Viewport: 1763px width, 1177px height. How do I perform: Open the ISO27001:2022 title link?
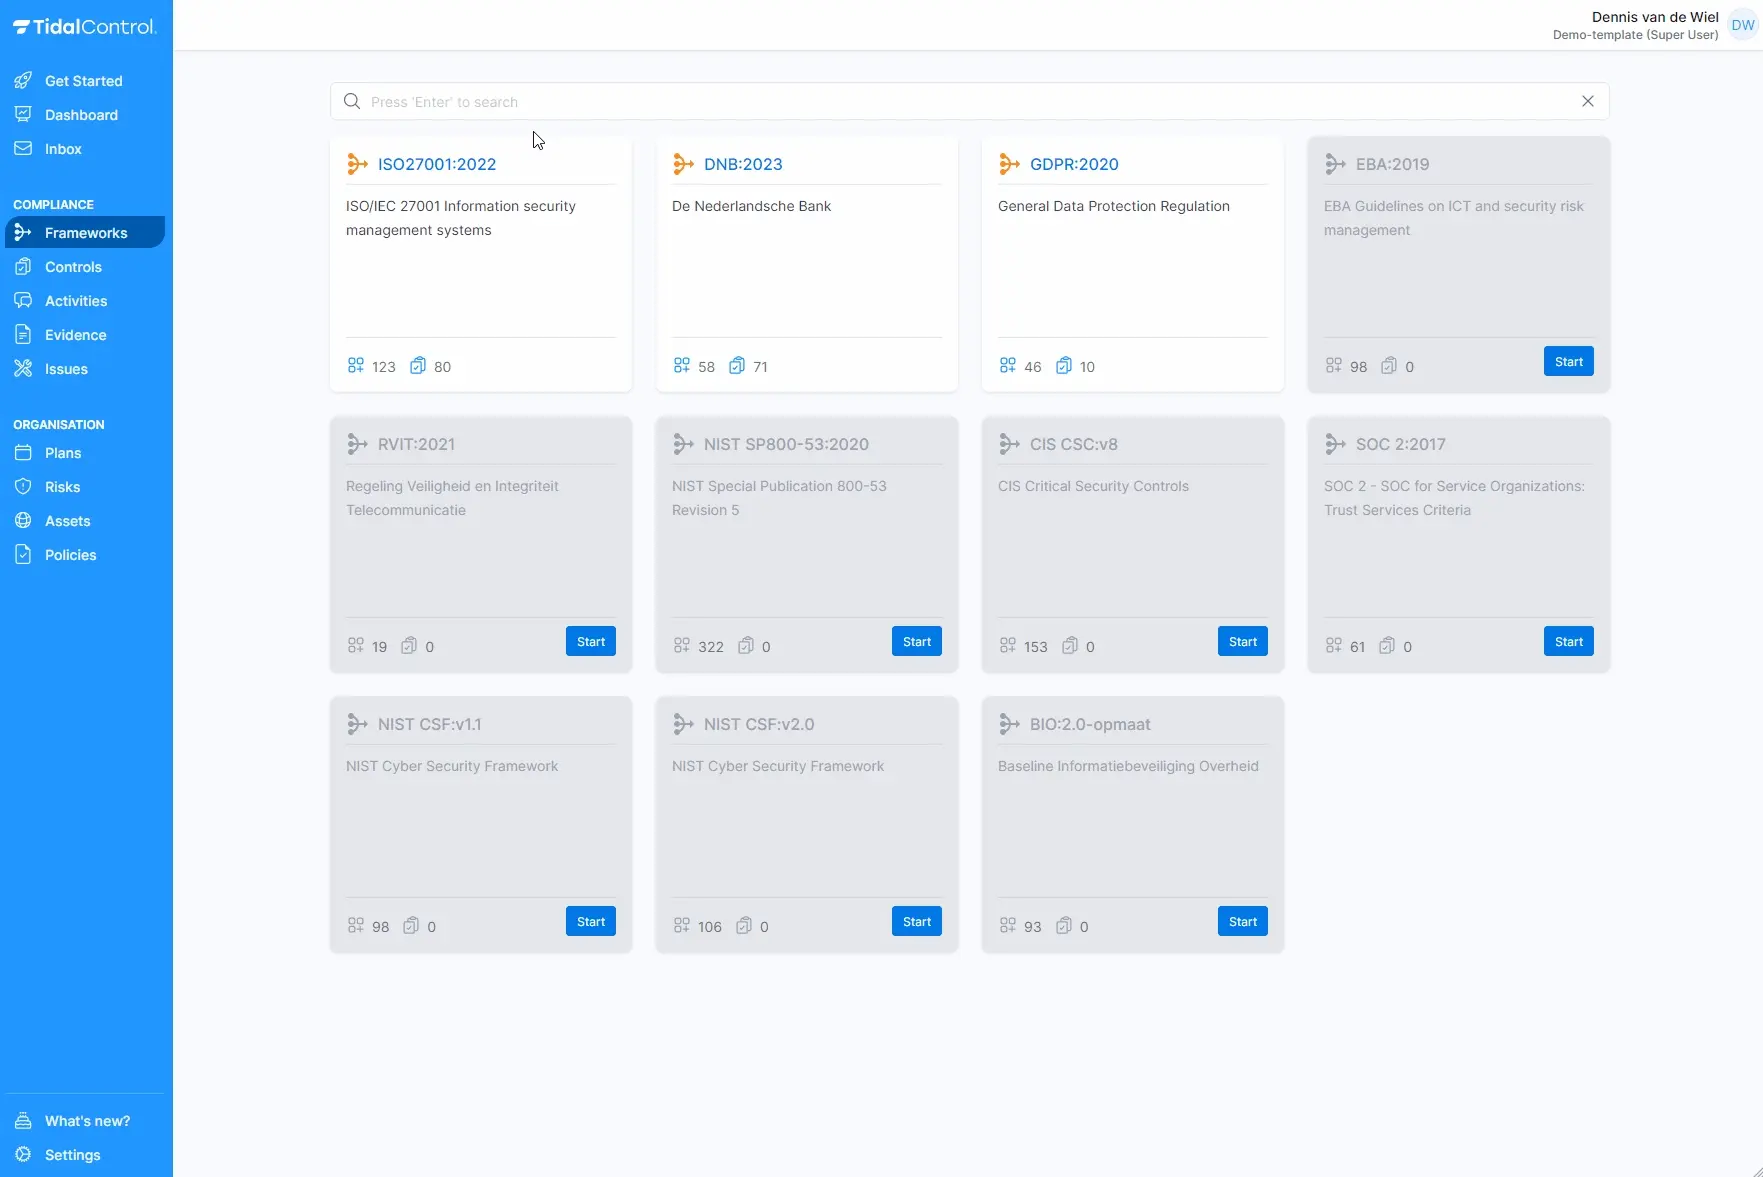pyautogui.click(x=437, y=164)
